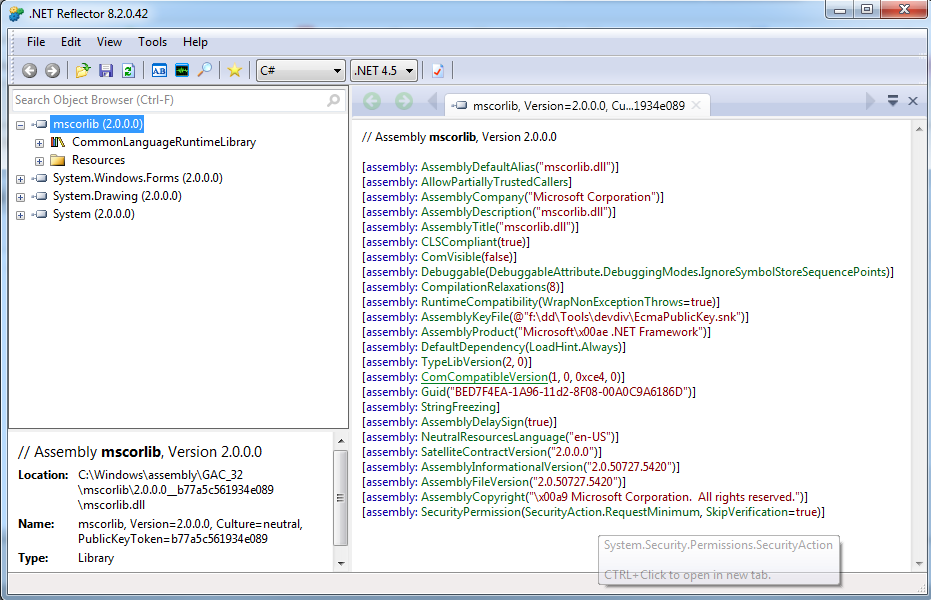Expand the System.Windows.Forms (2.0.0.0) node
Viewport: 931px width, 600px height.
tap(21, 179)
